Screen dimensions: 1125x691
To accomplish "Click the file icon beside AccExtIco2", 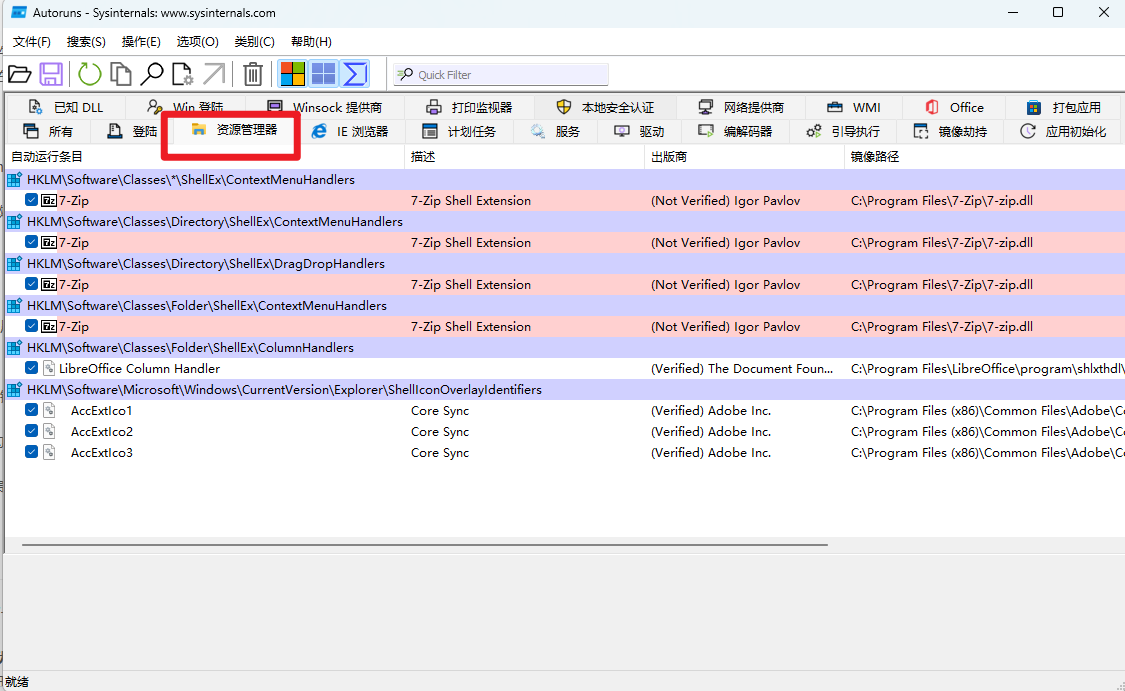I will click(x=49, y=431).
